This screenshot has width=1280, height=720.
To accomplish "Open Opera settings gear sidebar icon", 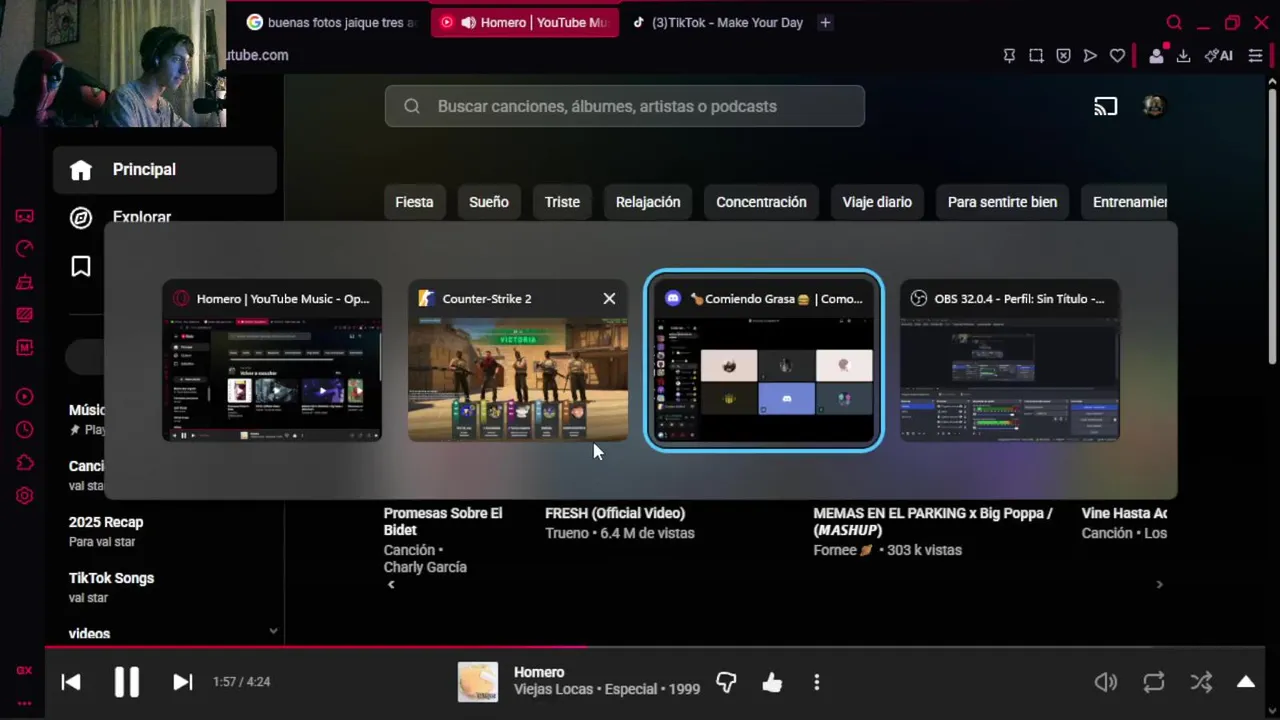I will (25, 496).
